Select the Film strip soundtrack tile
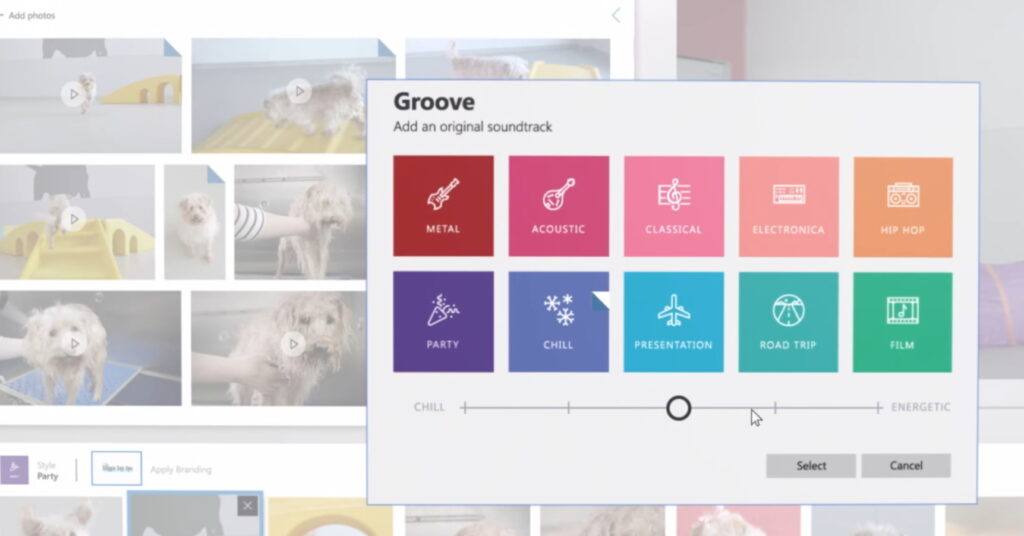The image size is (1024, 536). pos(903,323)
